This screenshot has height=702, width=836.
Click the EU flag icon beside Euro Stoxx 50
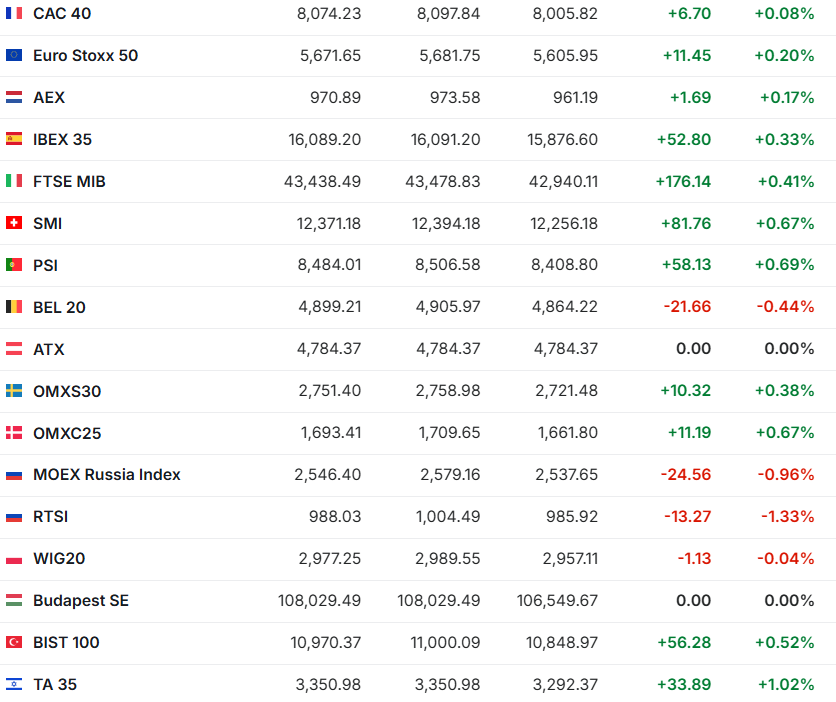(x=14, y=56)
